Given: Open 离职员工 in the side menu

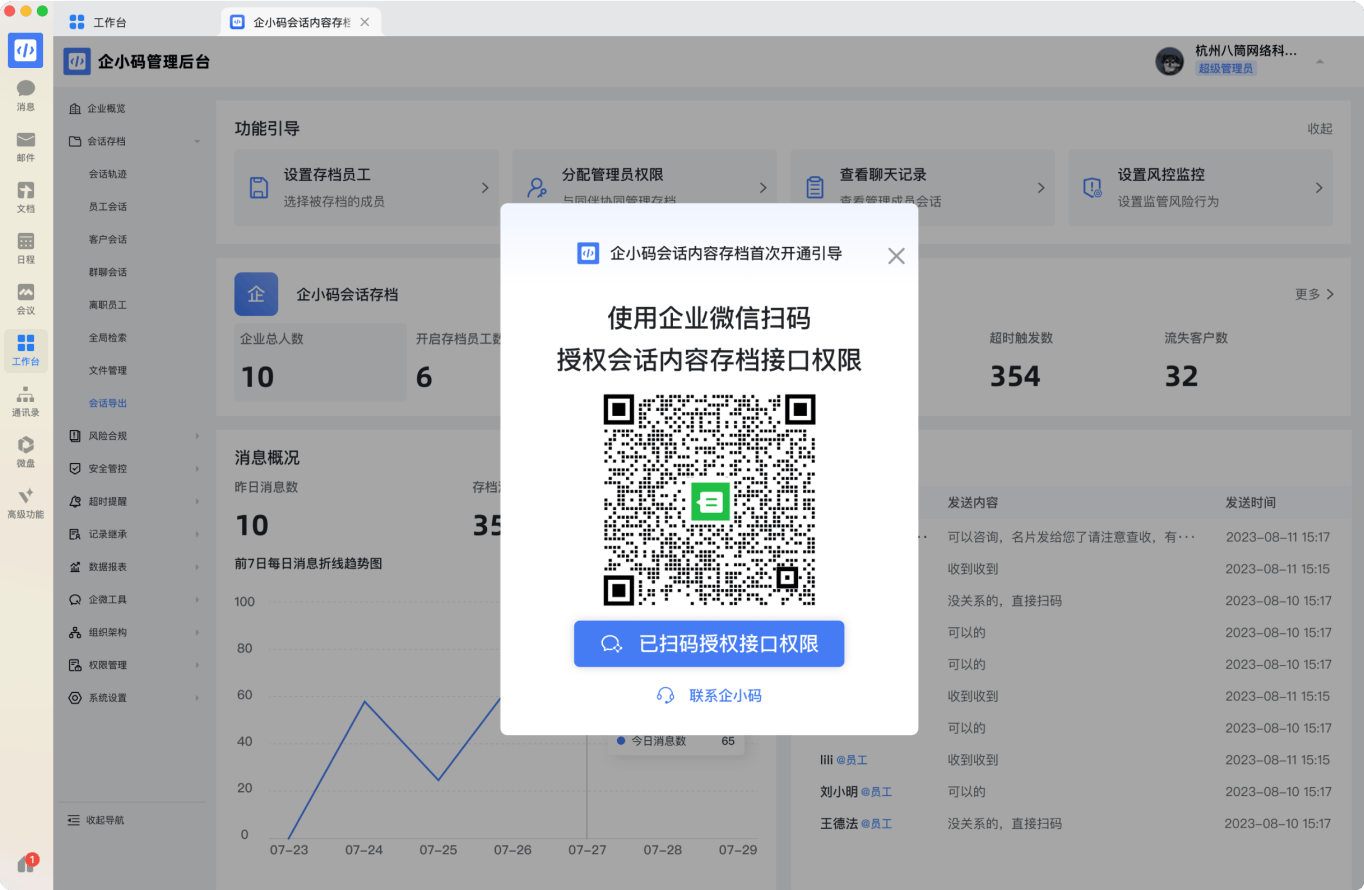Looking at the screenshot, I should click(x=108, y=305).
